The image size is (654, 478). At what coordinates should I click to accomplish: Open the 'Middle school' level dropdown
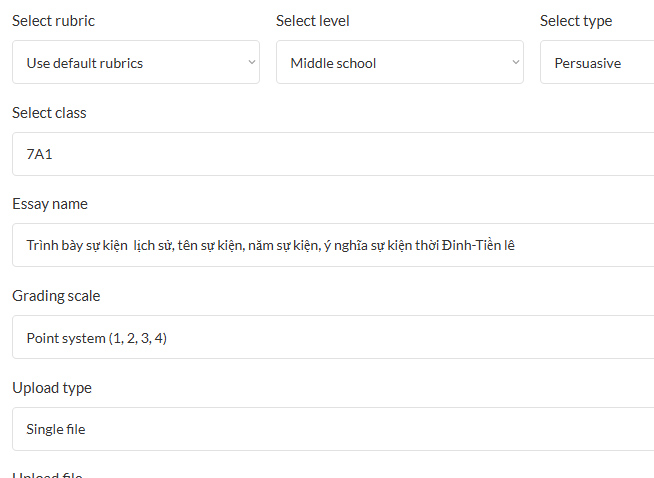(399, 63)
